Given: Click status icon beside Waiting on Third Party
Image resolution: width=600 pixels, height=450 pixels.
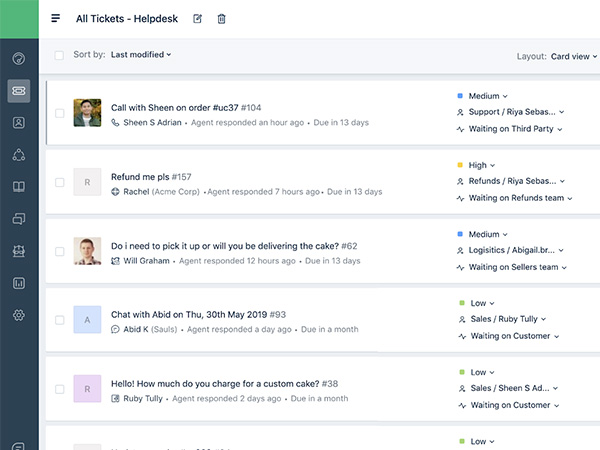Looking at the screenshot, I should pos(460,129).
